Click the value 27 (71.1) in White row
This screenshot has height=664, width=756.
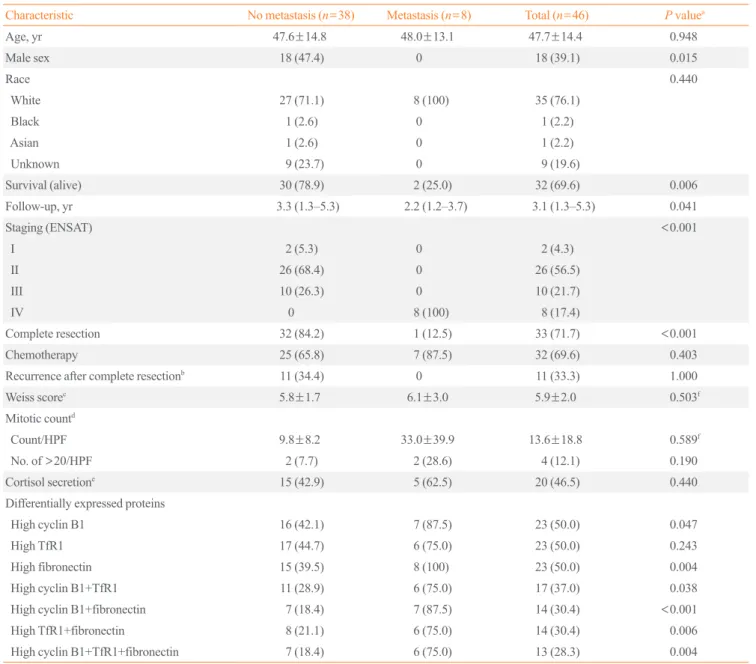click(301, 100)
